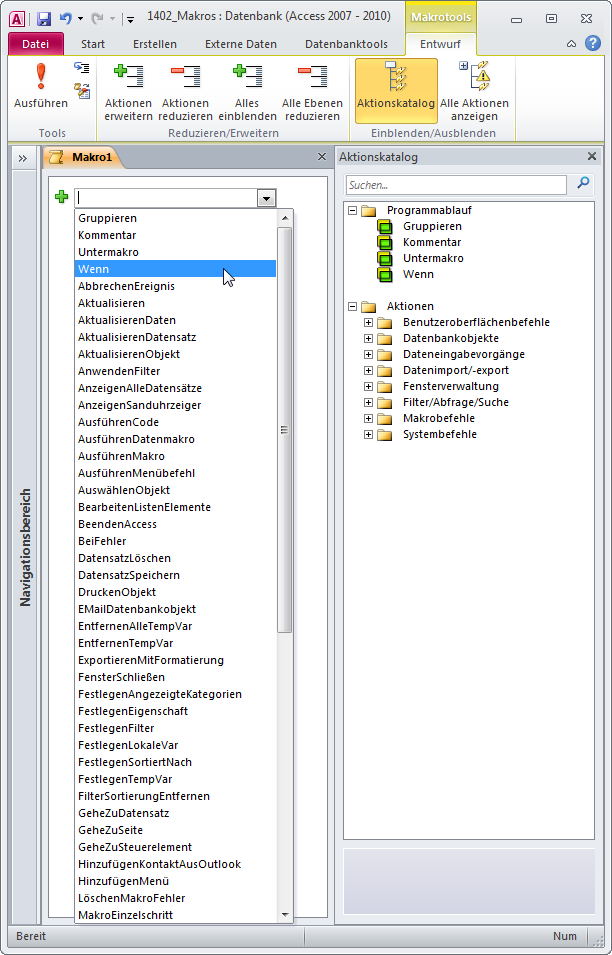Close the Makro1 document tab
This screenshot has width=612, height=955.
[321, 157]
